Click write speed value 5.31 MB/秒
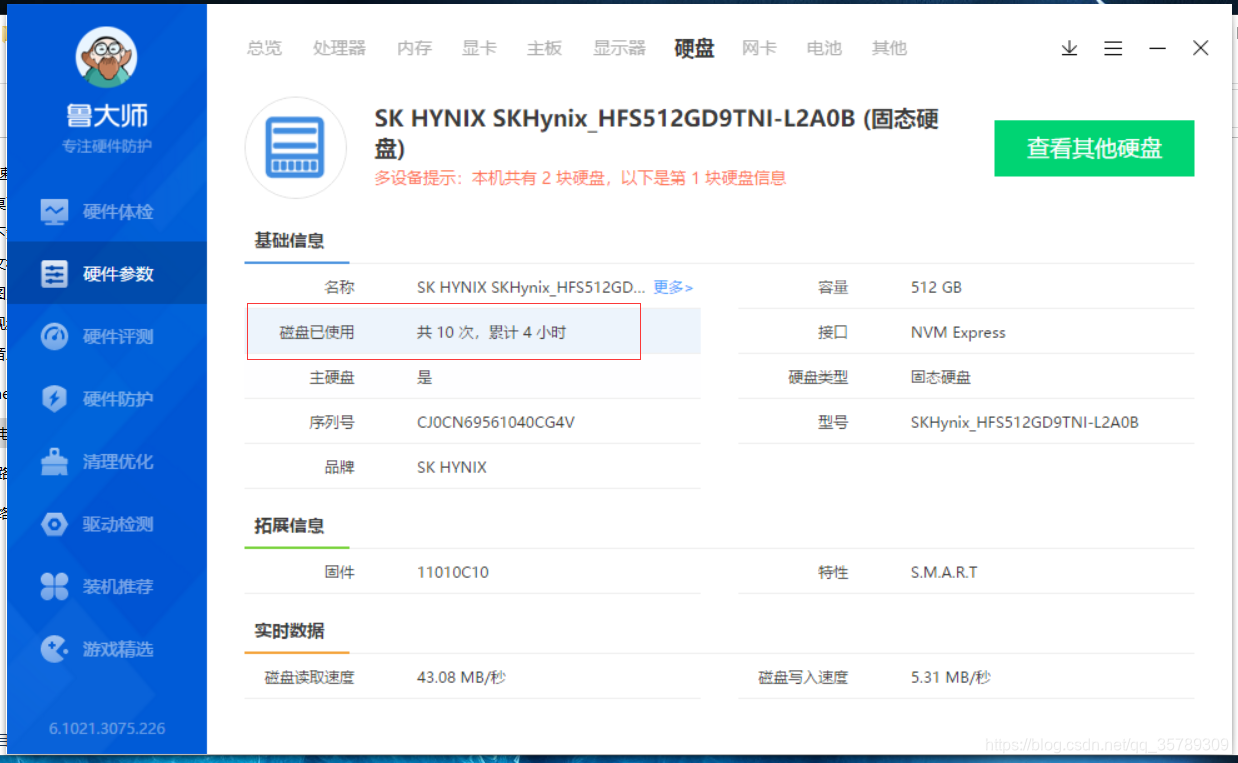 [950, 677]
